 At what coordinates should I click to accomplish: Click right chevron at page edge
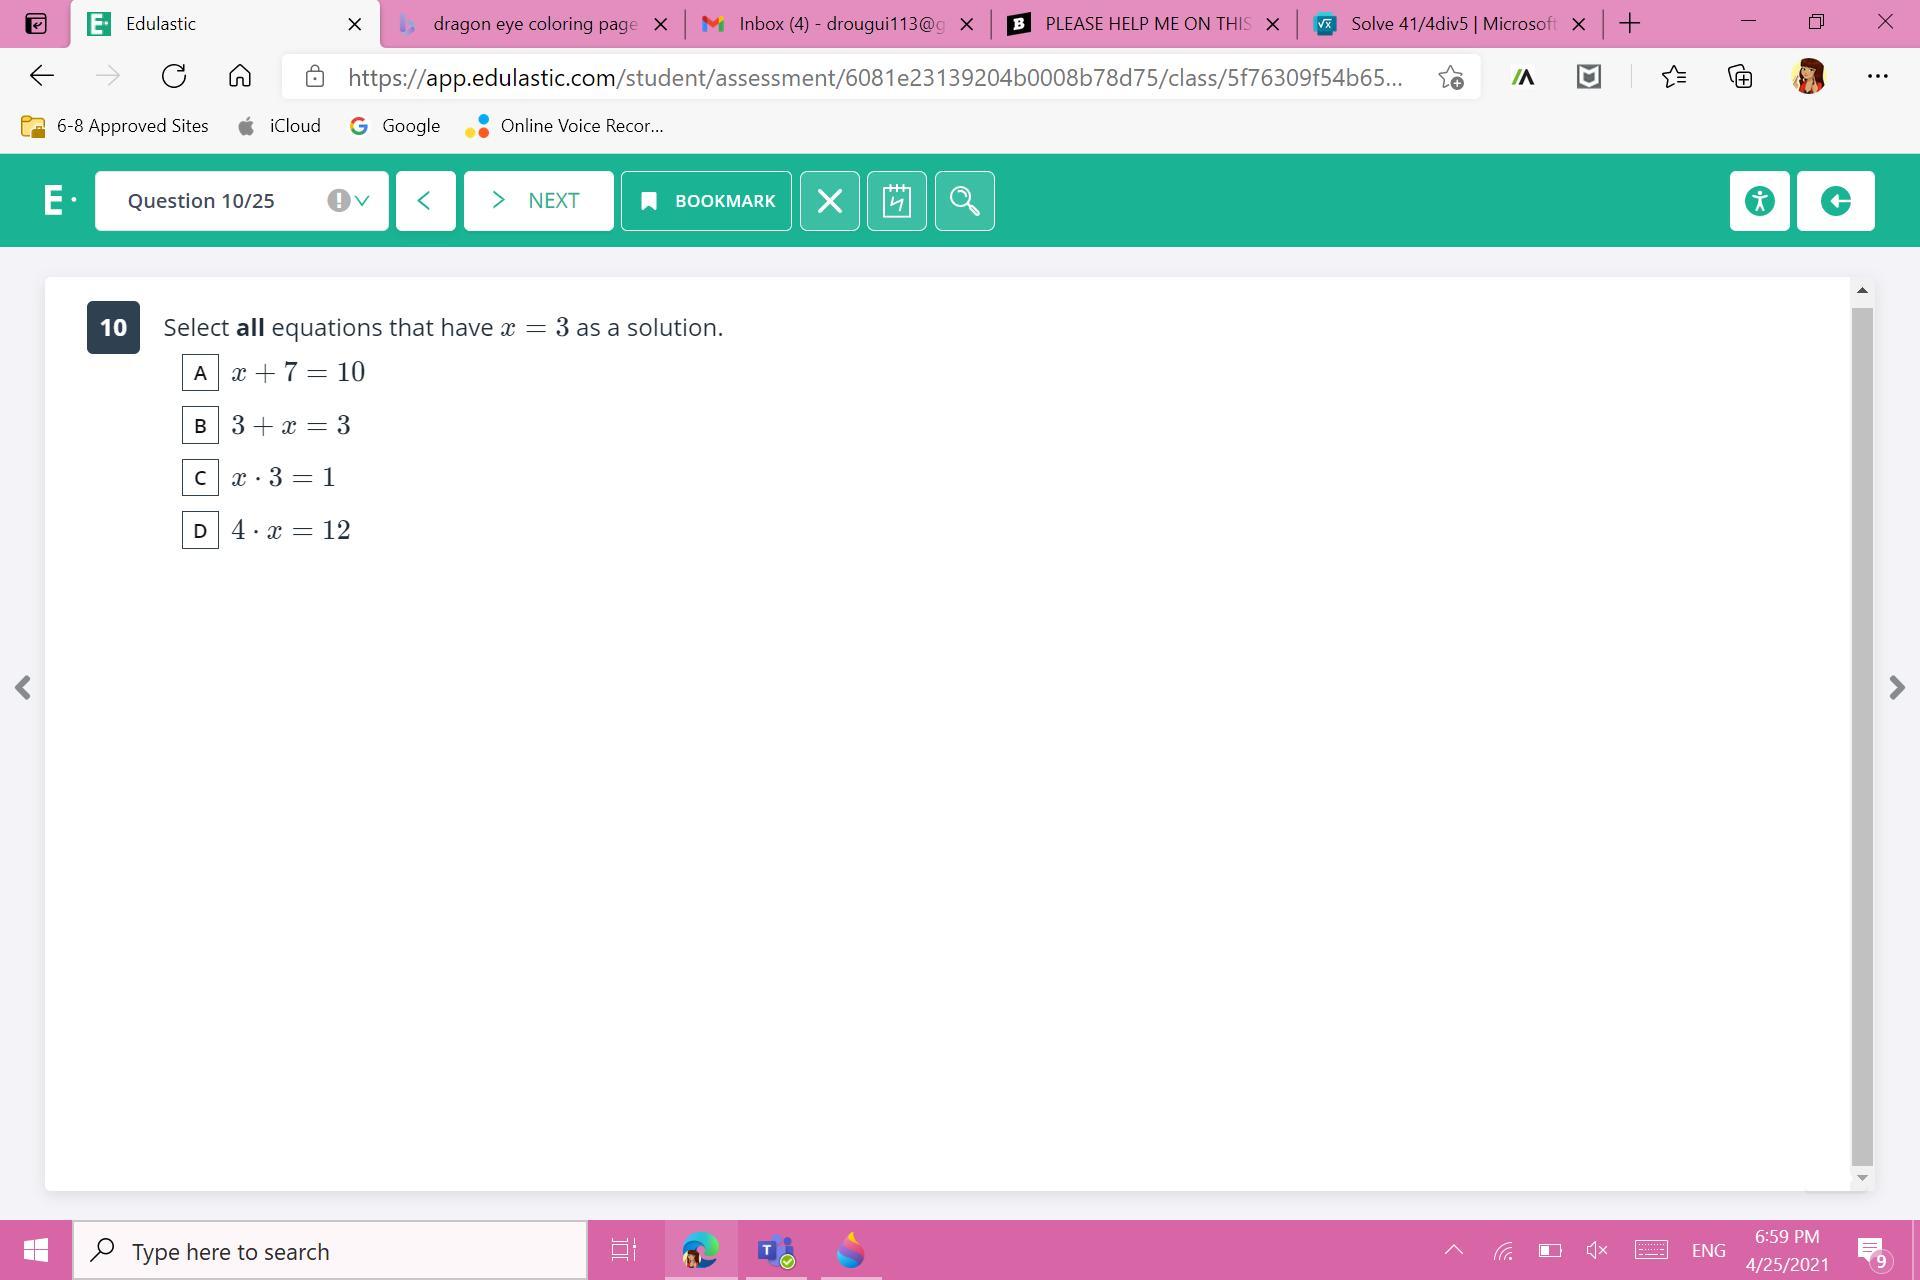click(x=1896, y=688)
